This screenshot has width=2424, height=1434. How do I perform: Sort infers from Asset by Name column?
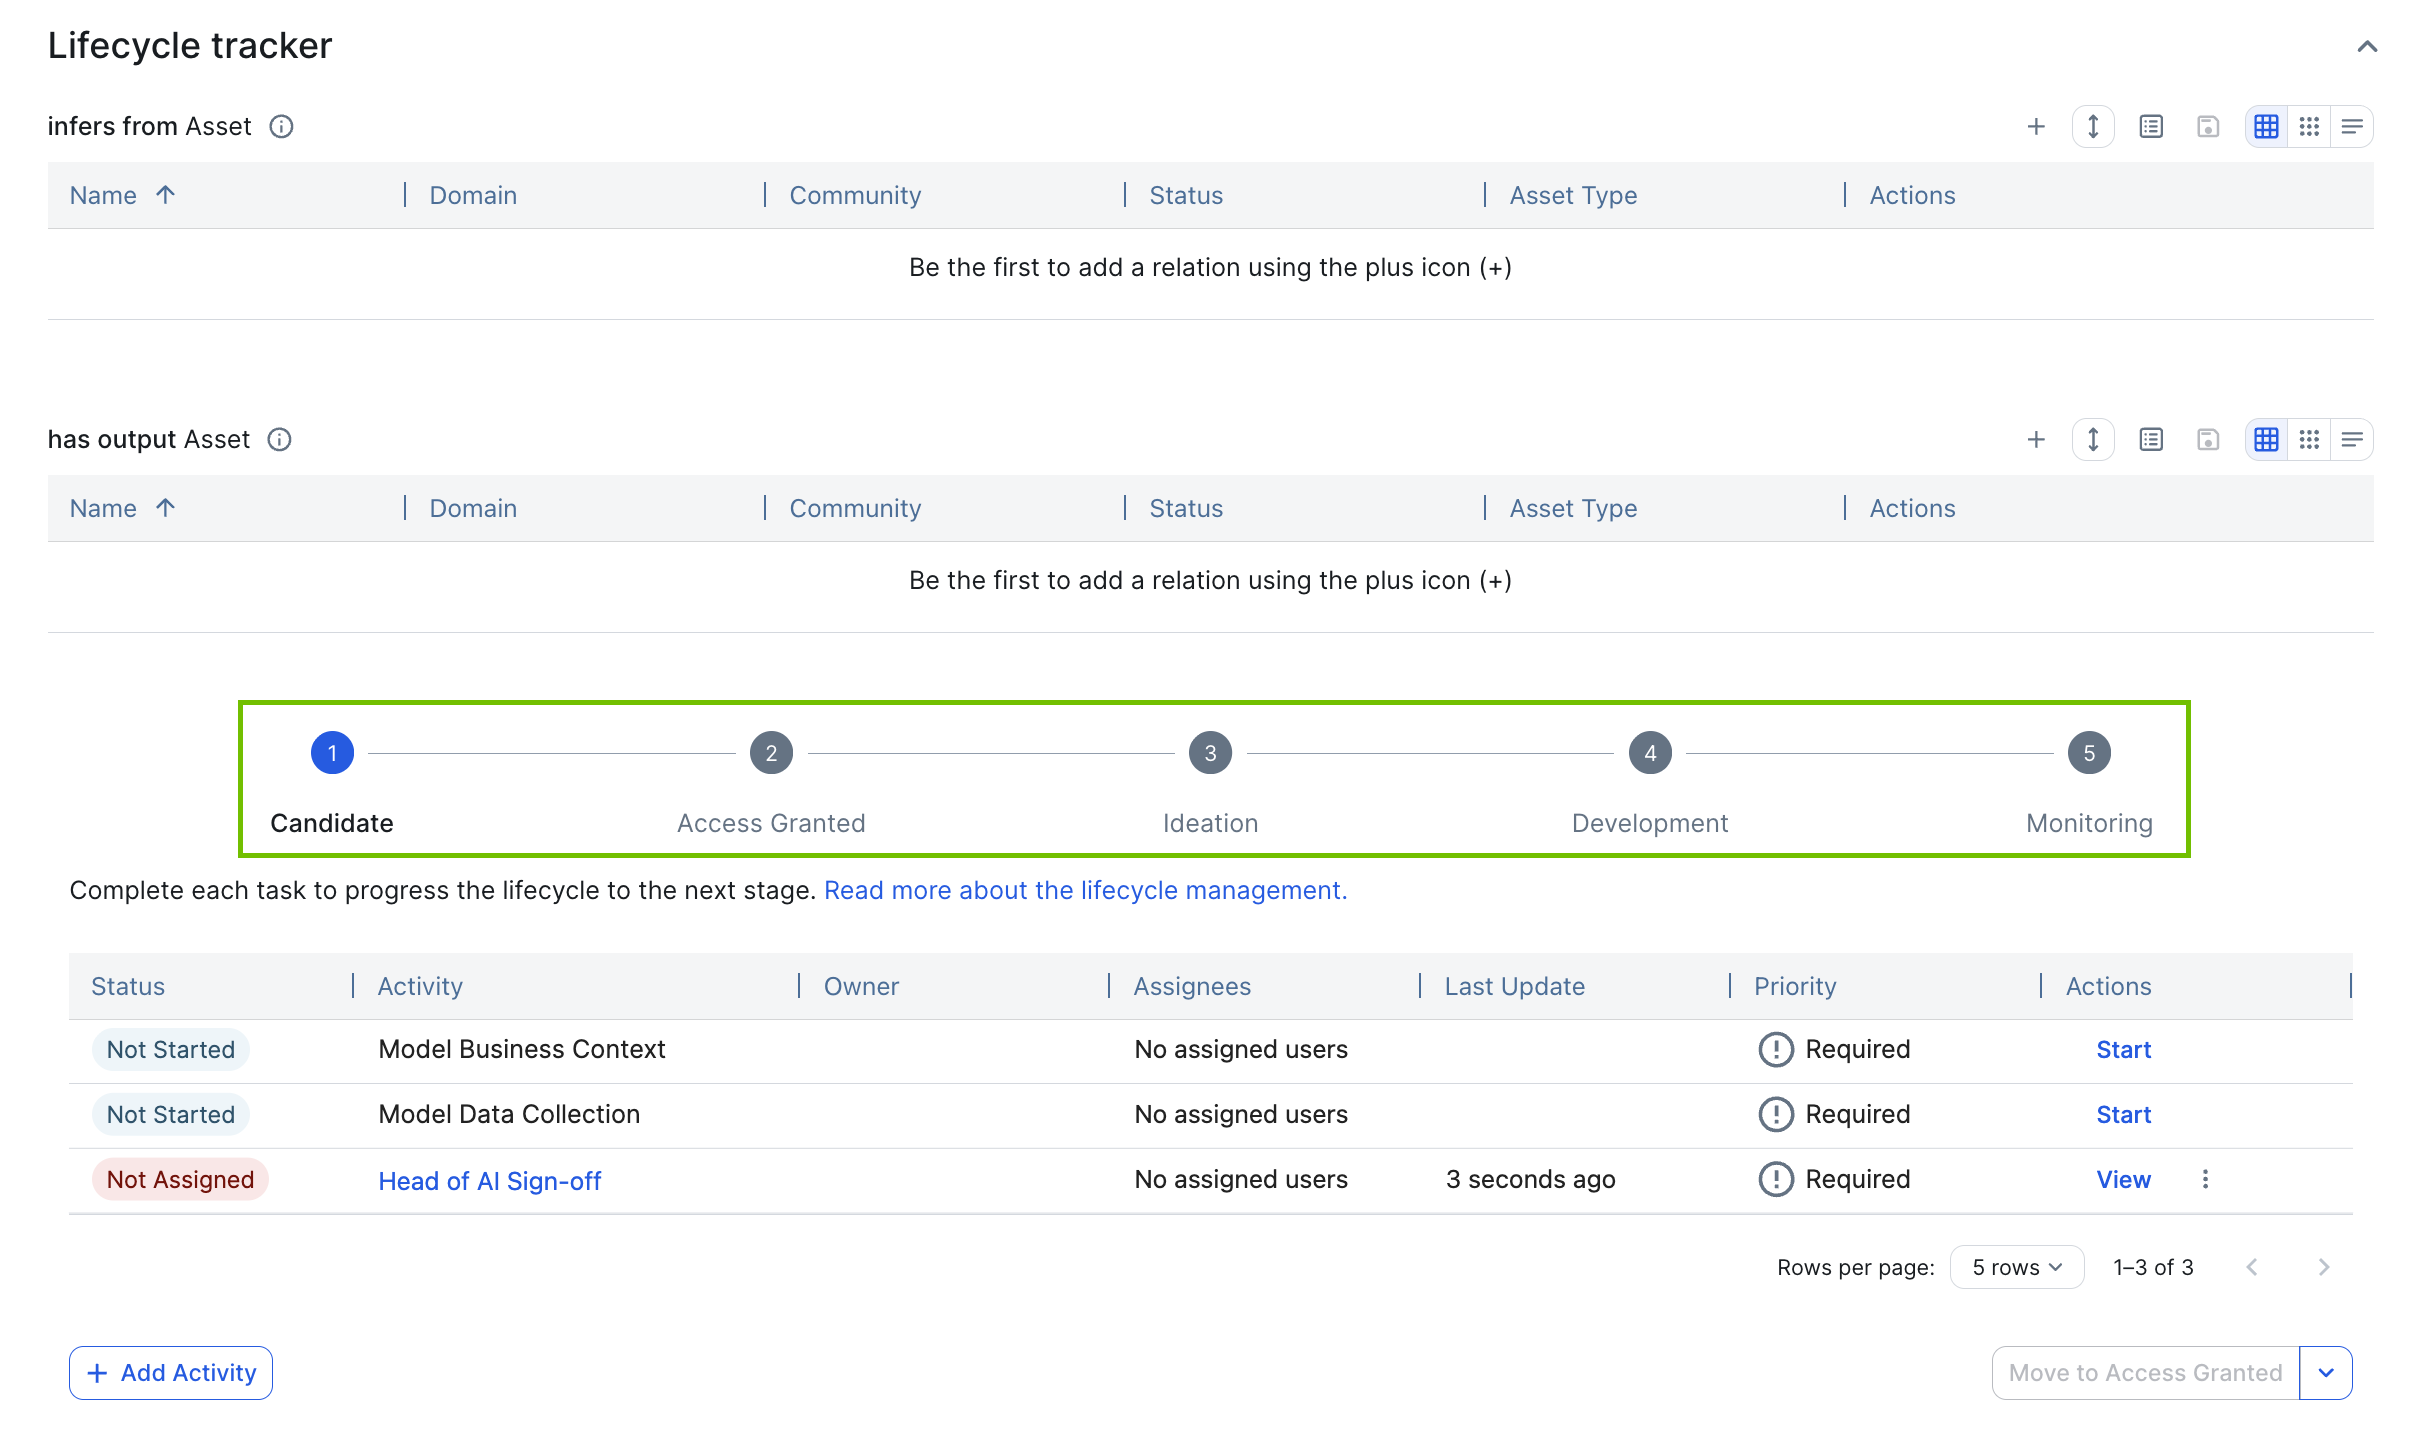pos(104,196)
